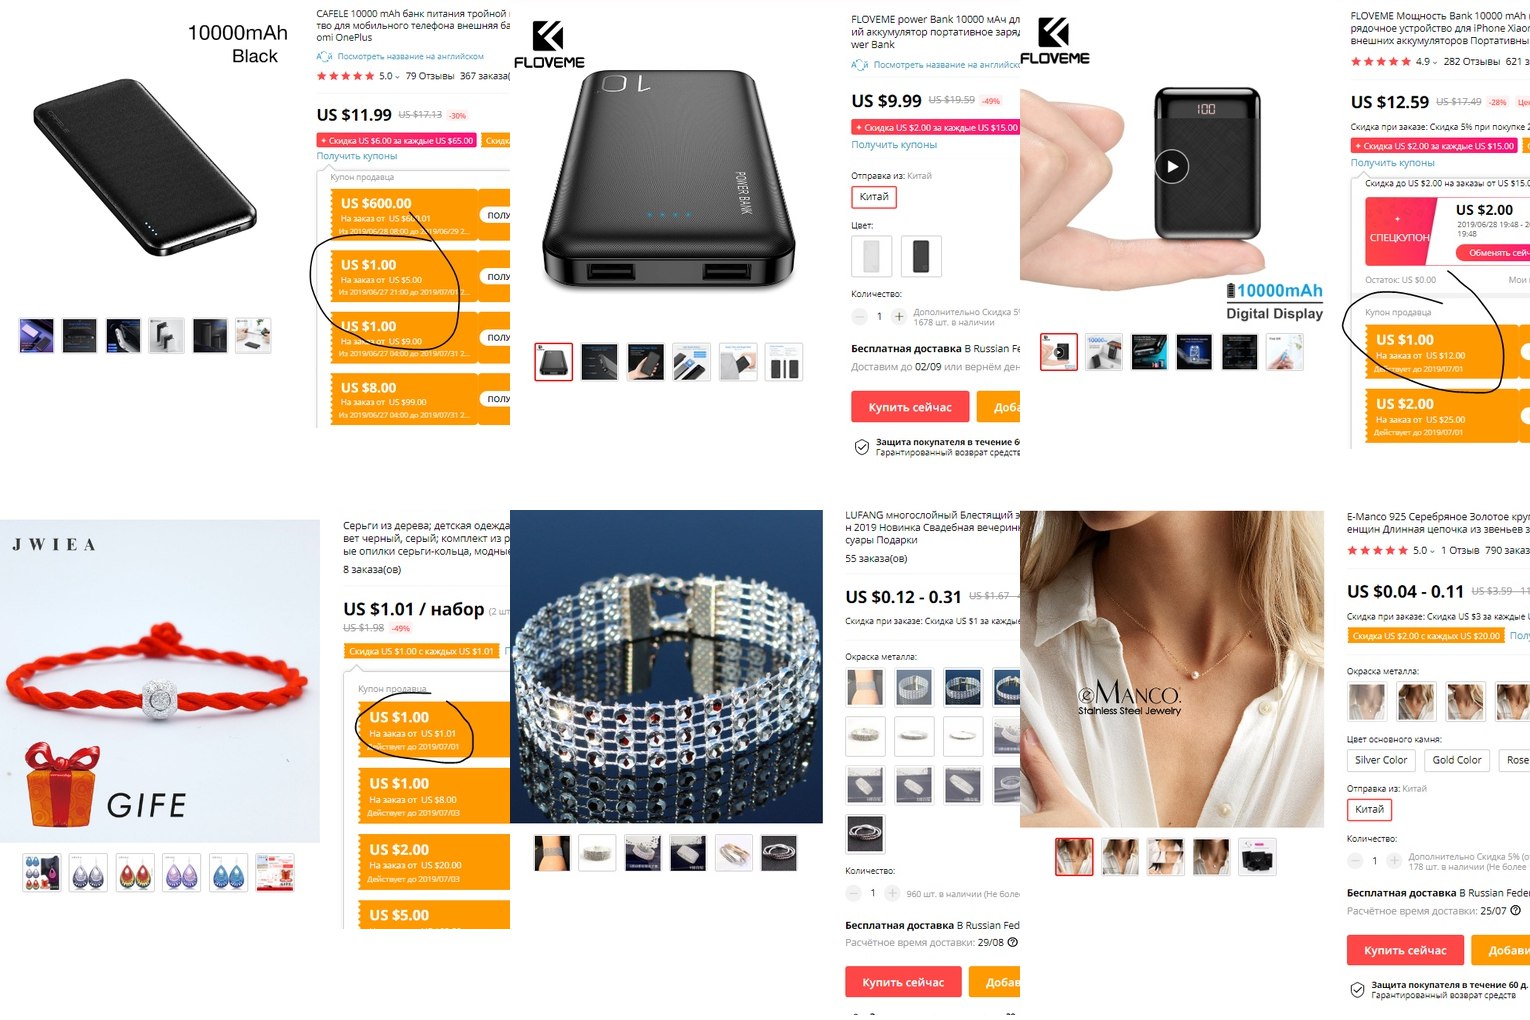Click the info icon beside 29/08 delivery estimate

[1013, 943]
